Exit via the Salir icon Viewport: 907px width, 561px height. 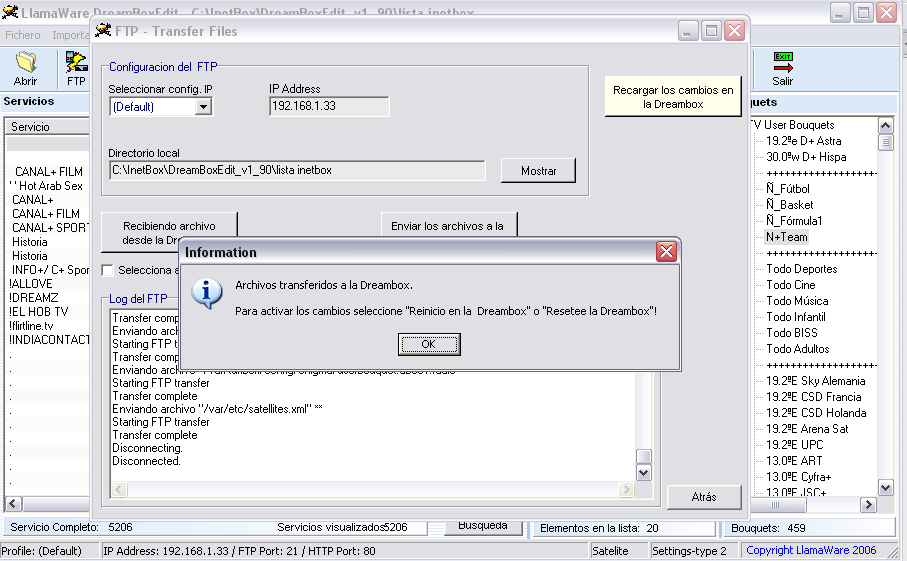click(x=783, y=69)
